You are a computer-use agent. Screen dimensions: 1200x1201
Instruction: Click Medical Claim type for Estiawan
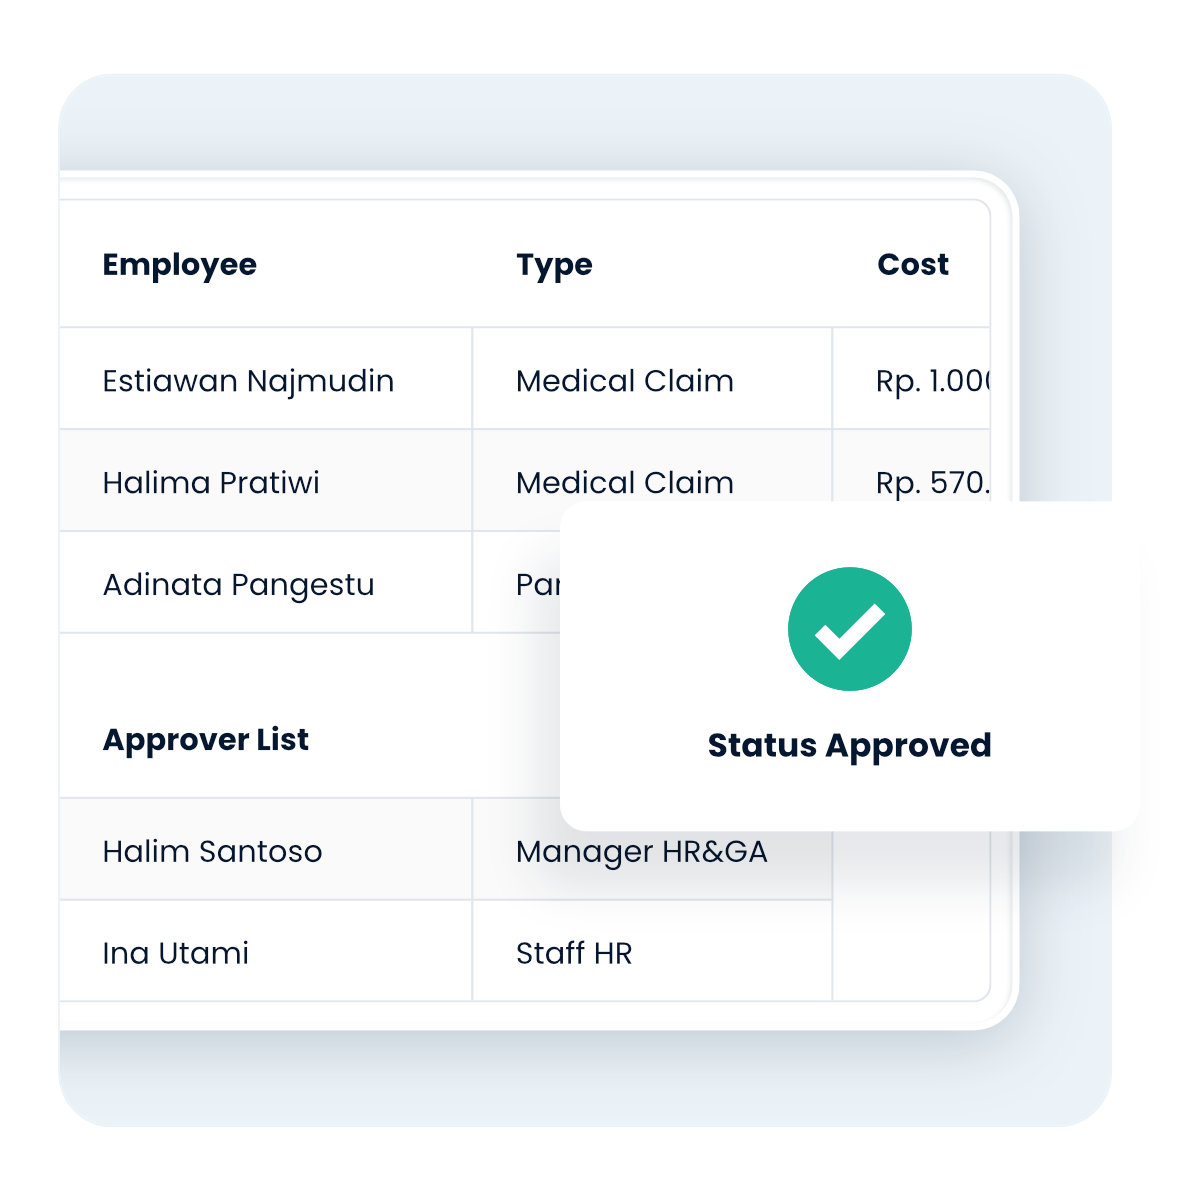tap(625, 381)
